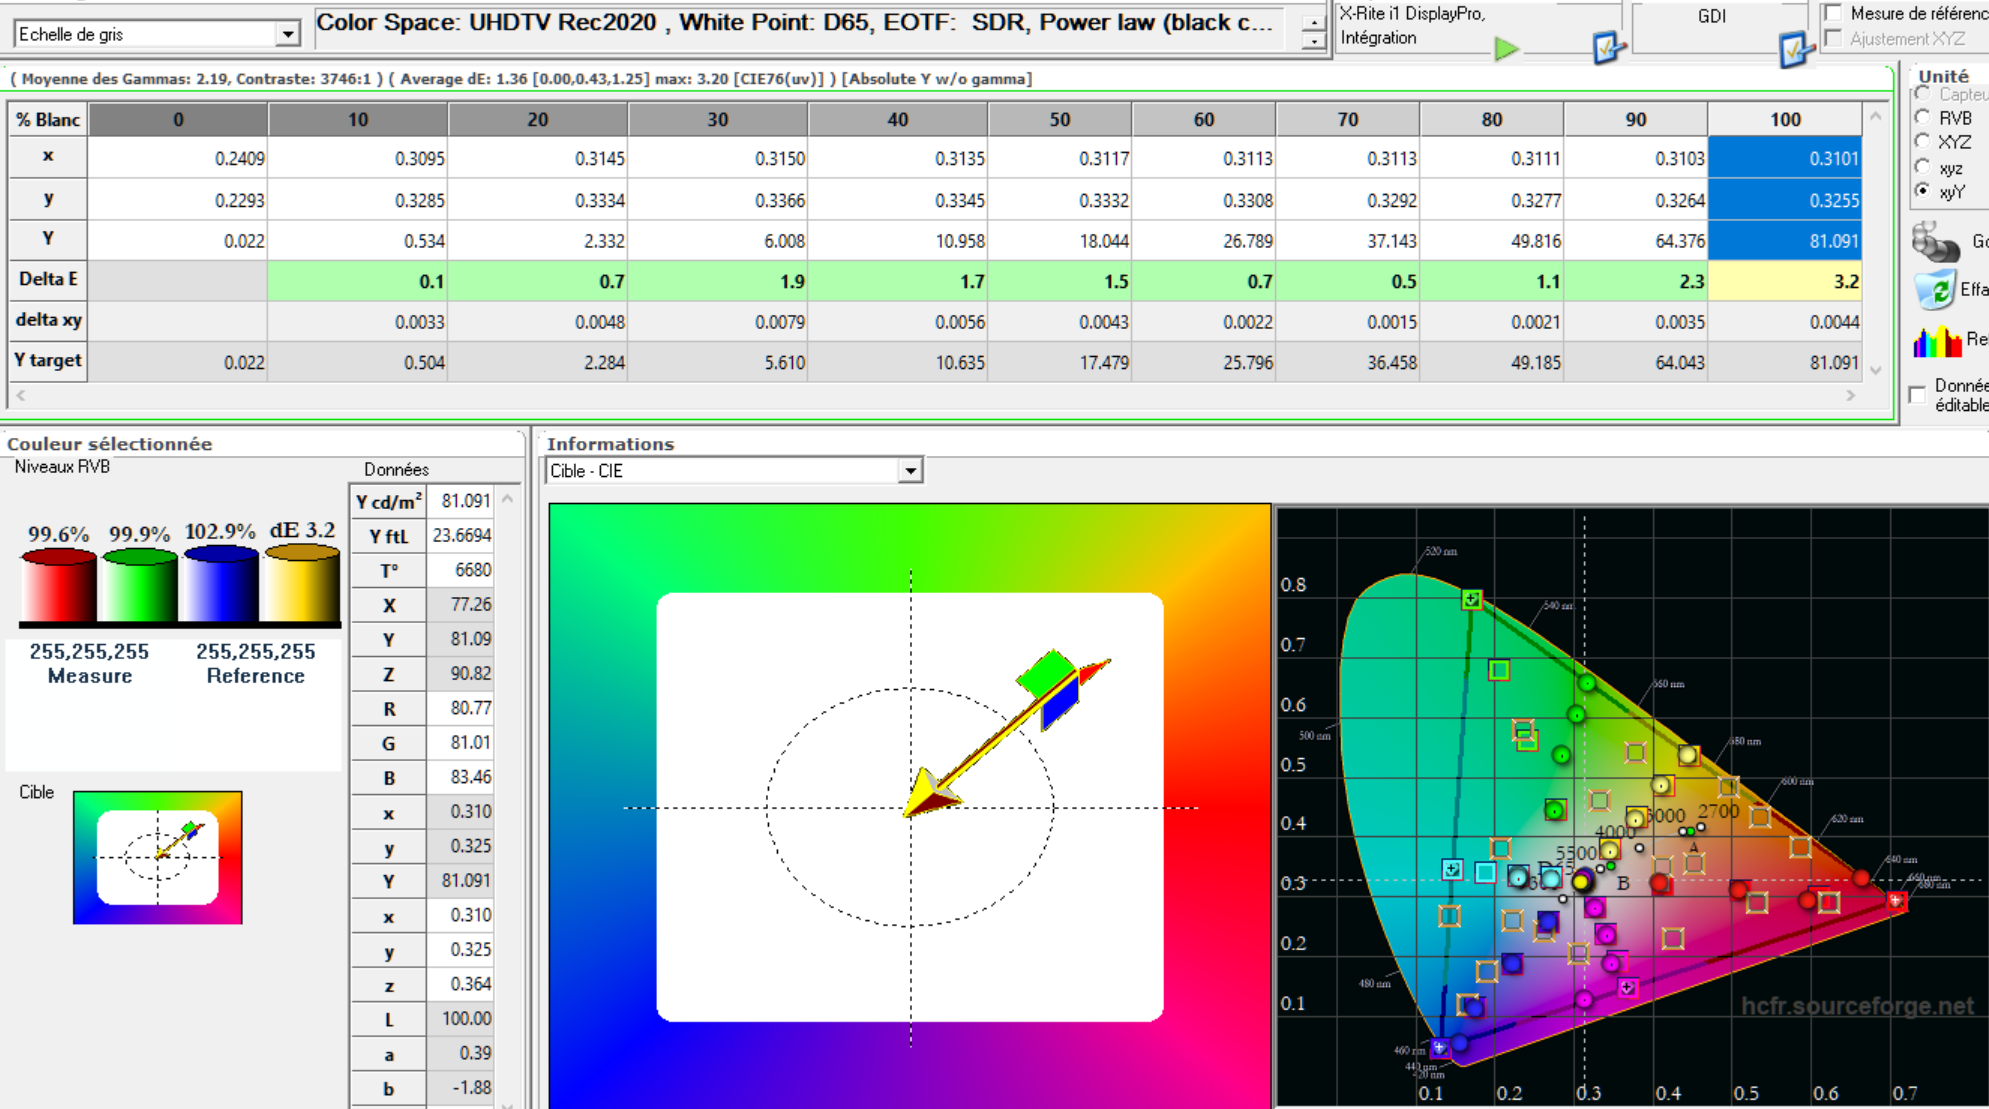
Task: Click the Y target row header
Action: point(48,361)
